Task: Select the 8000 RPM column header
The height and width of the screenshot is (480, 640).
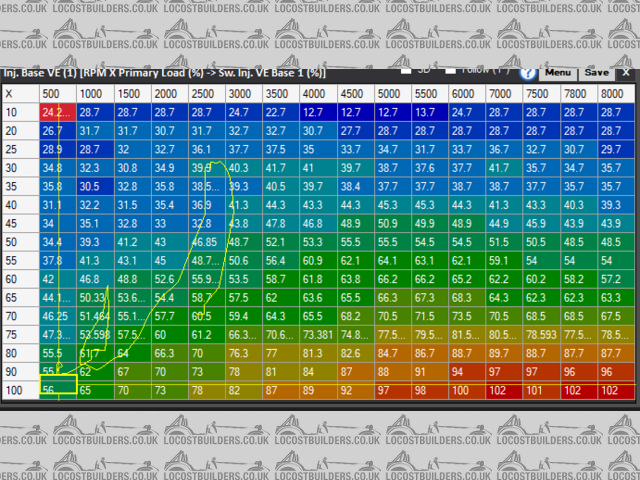Action: [x=615, y=93]
